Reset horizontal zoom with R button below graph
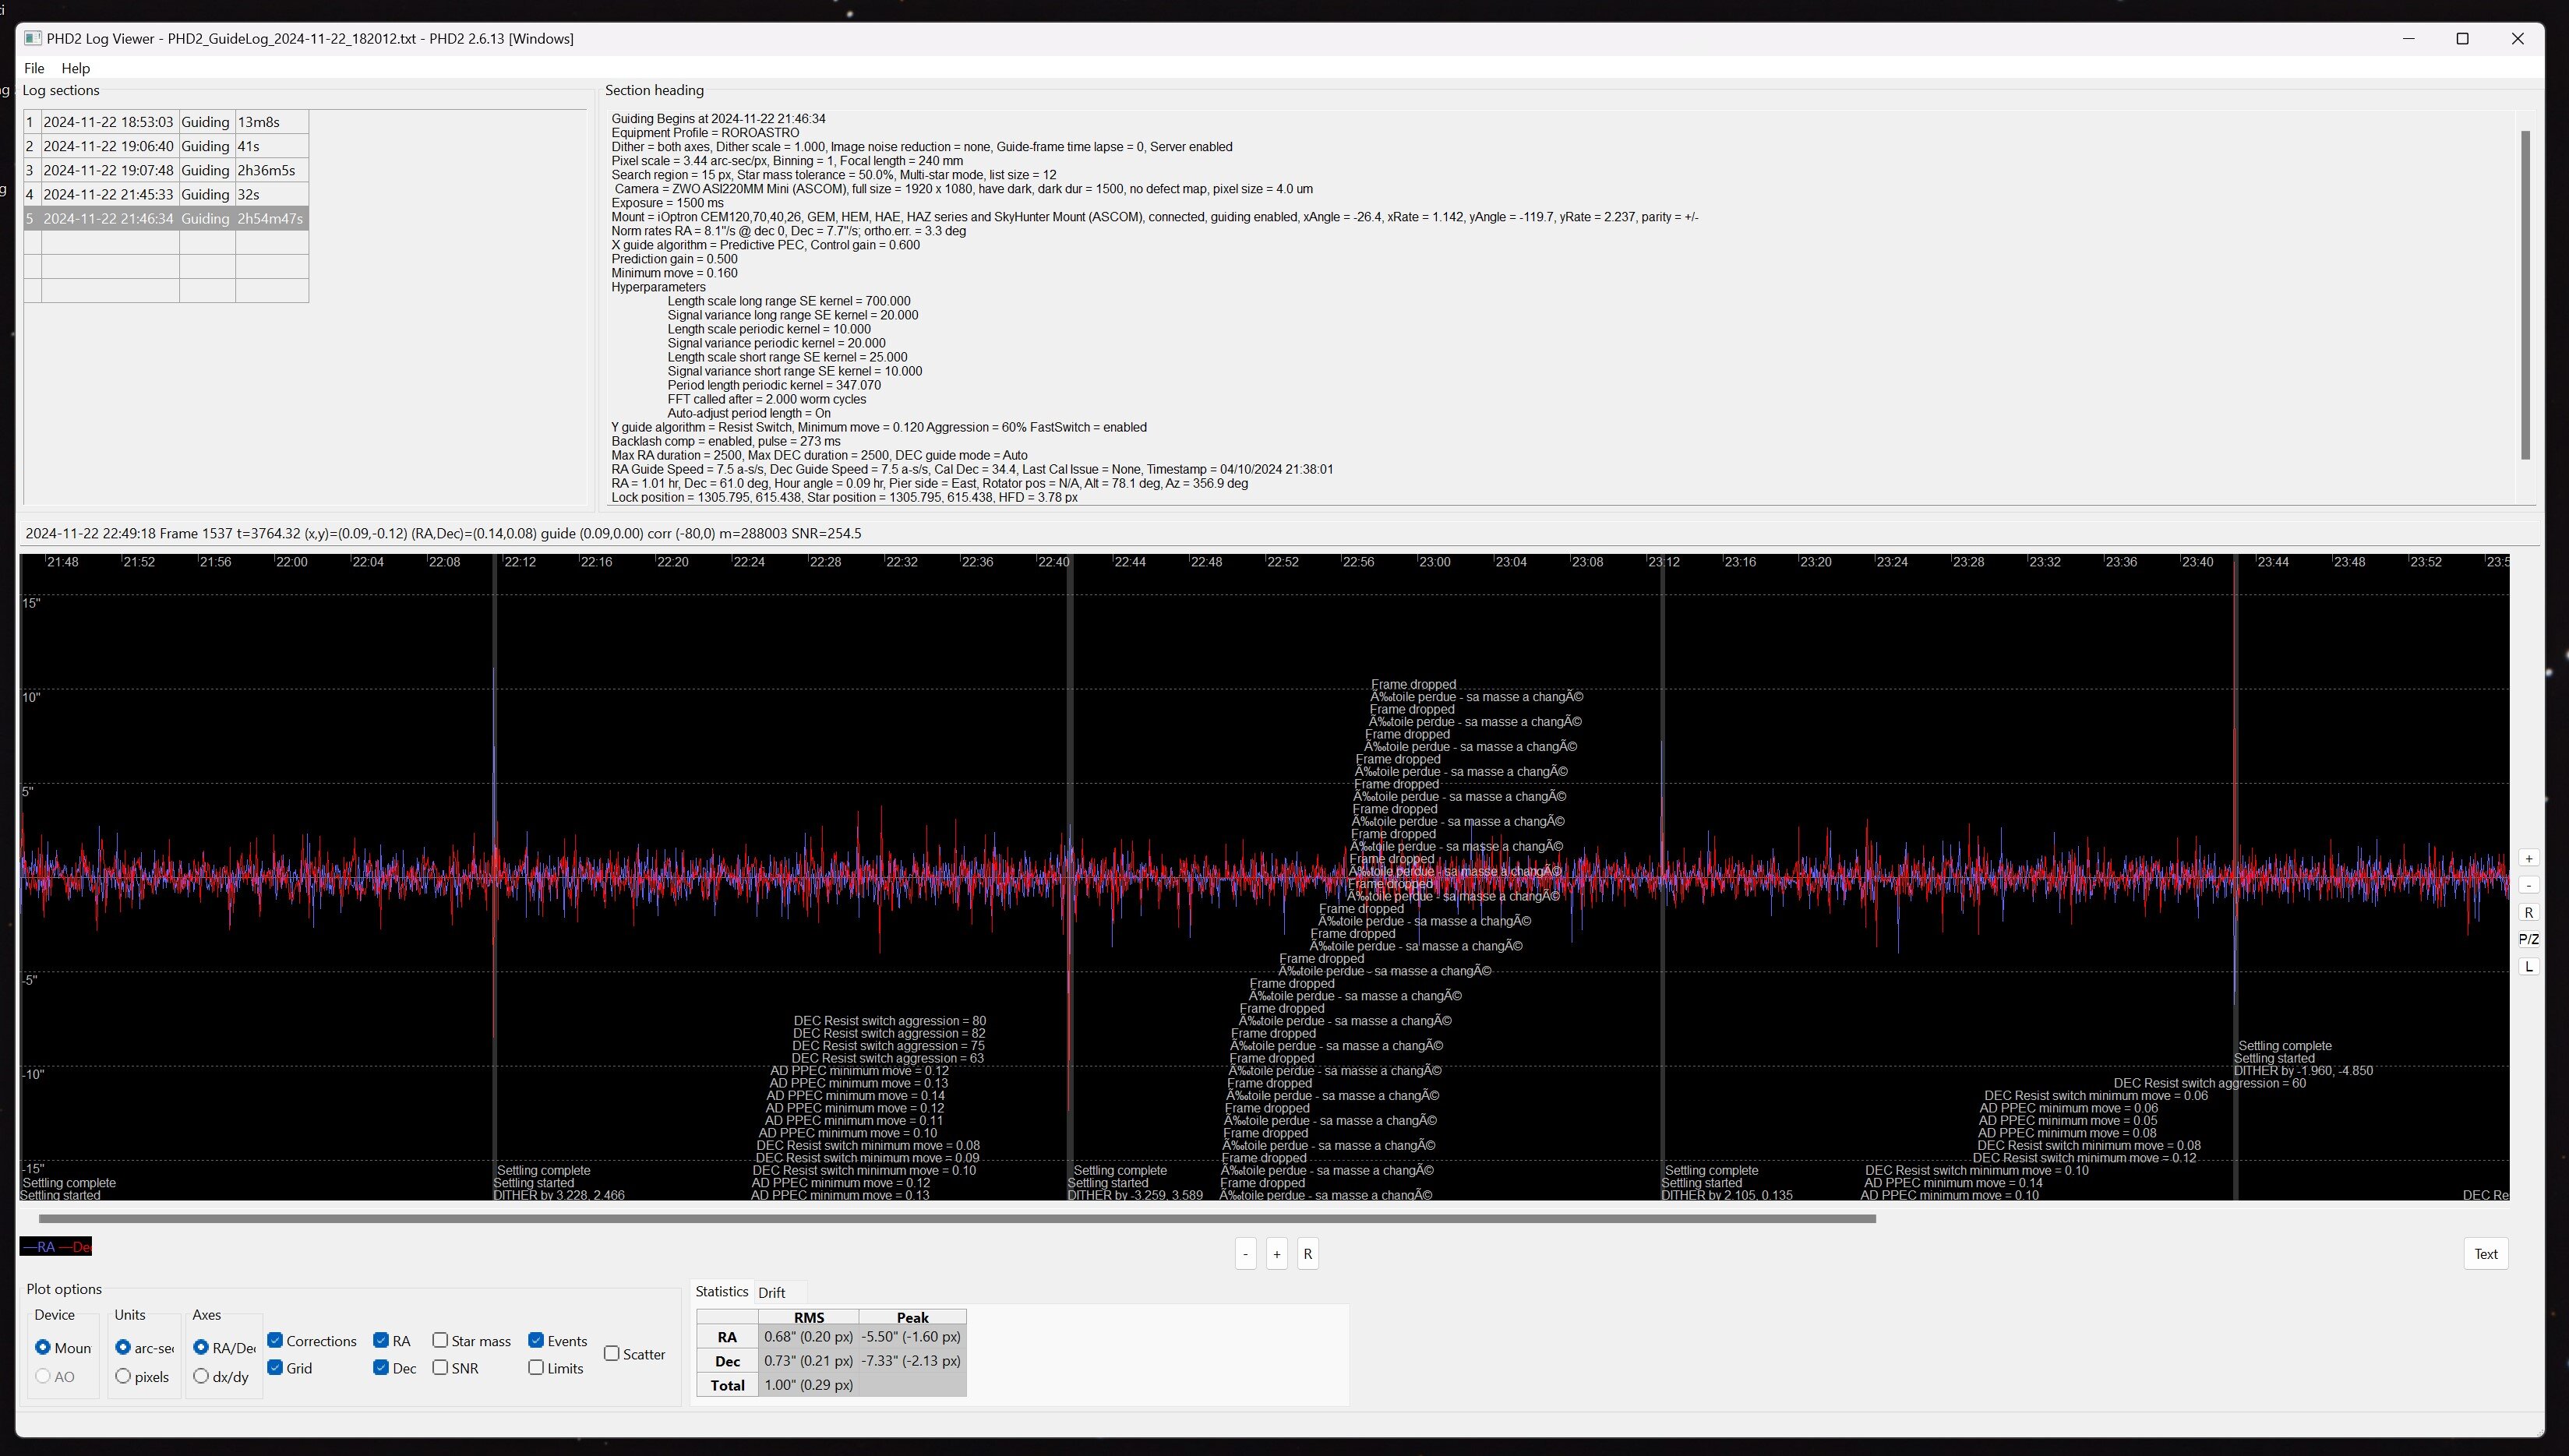The height and width of the screenshot is (1456, 2569). 1307,1254
